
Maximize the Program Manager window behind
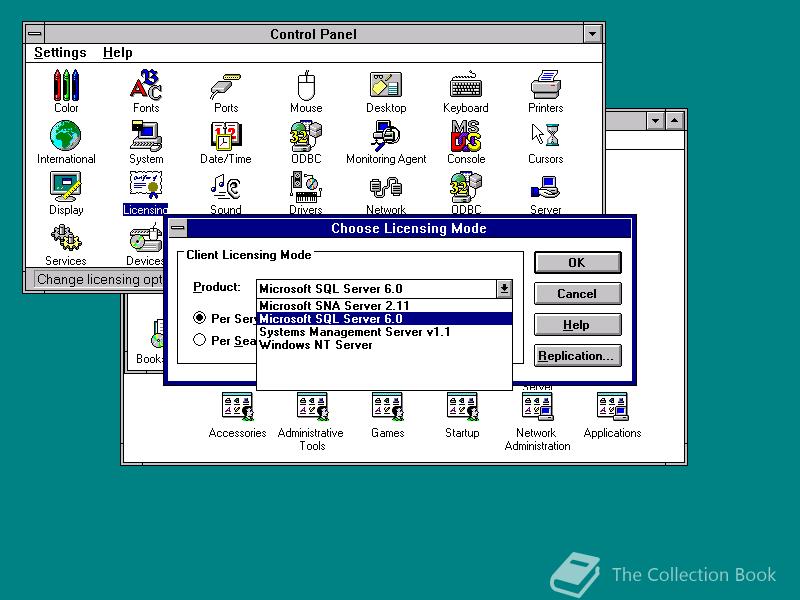pyautogui.click(x=674, y=121)
